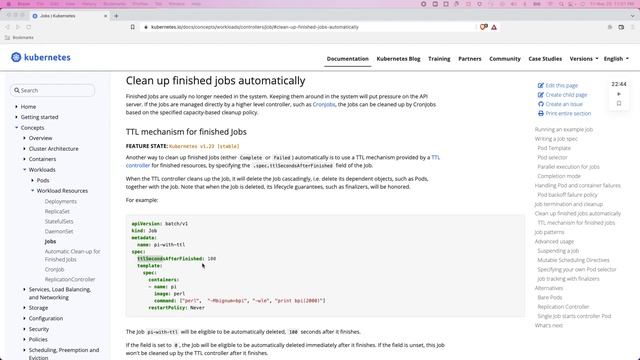
Task: Open the Case Studies nav item
Action: (545, 59)
